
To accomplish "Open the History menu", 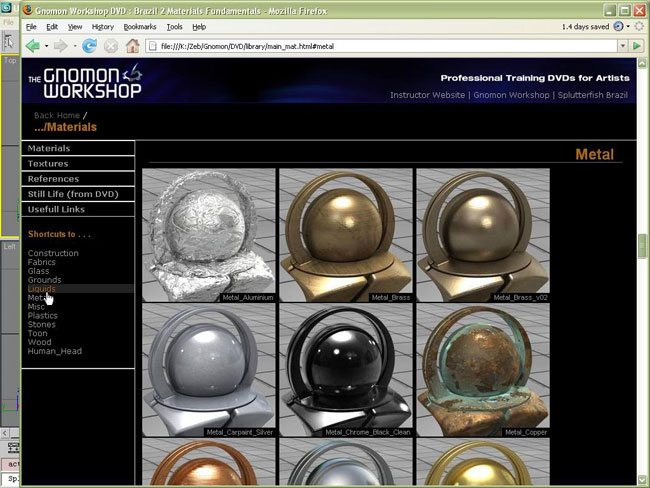I will 103,27.
